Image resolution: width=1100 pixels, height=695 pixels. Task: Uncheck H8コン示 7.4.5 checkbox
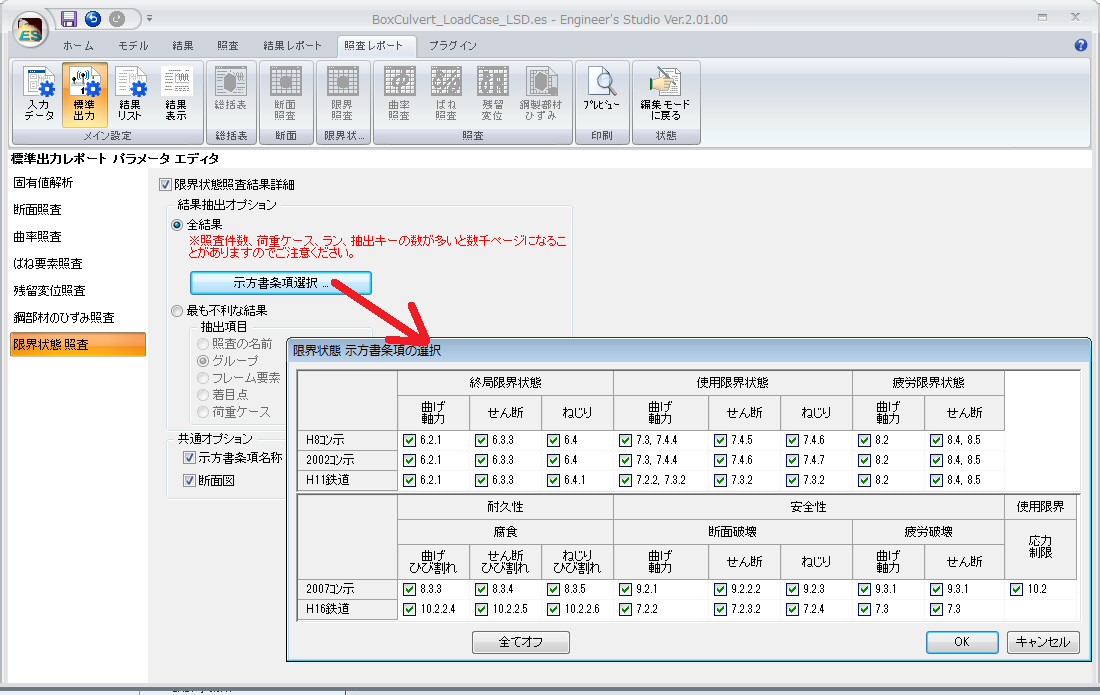coord(720,440)
